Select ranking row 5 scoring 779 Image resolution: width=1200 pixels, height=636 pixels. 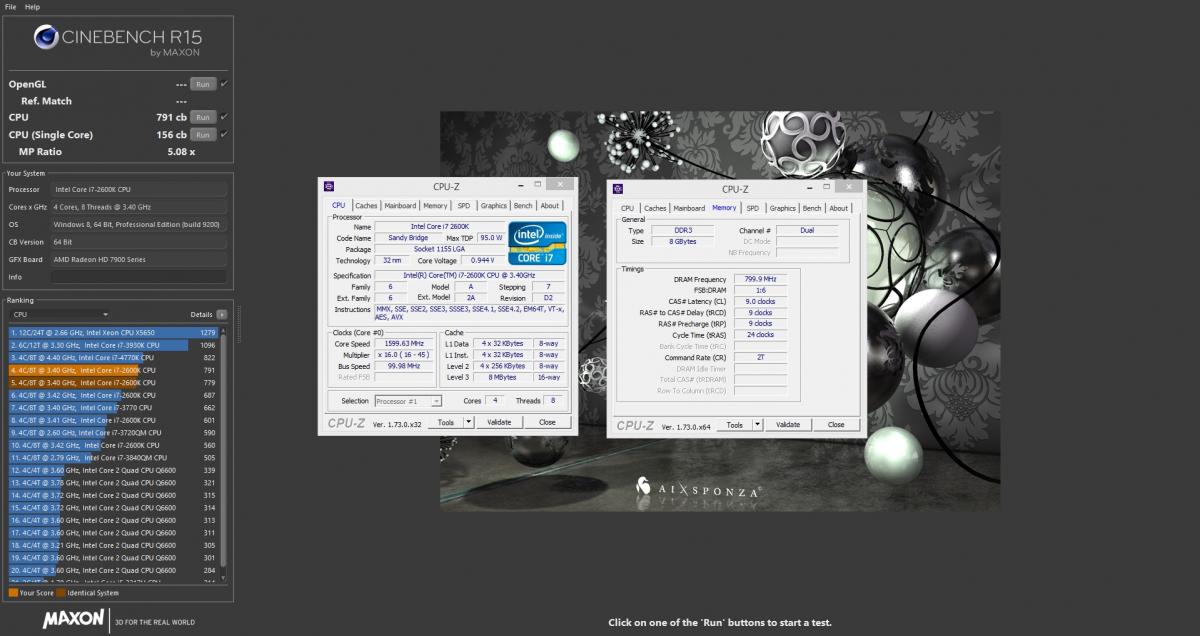point(113,382)
